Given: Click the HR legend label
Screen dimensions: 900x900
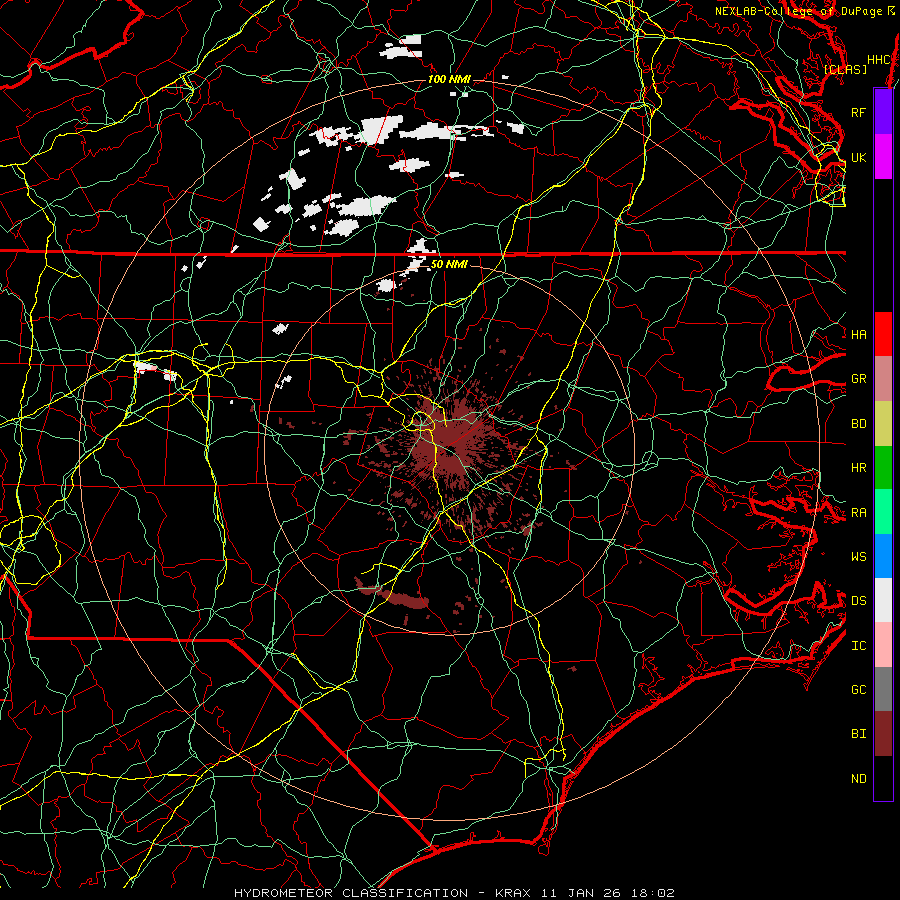Looking at the screenshot, I should [859, 468].
